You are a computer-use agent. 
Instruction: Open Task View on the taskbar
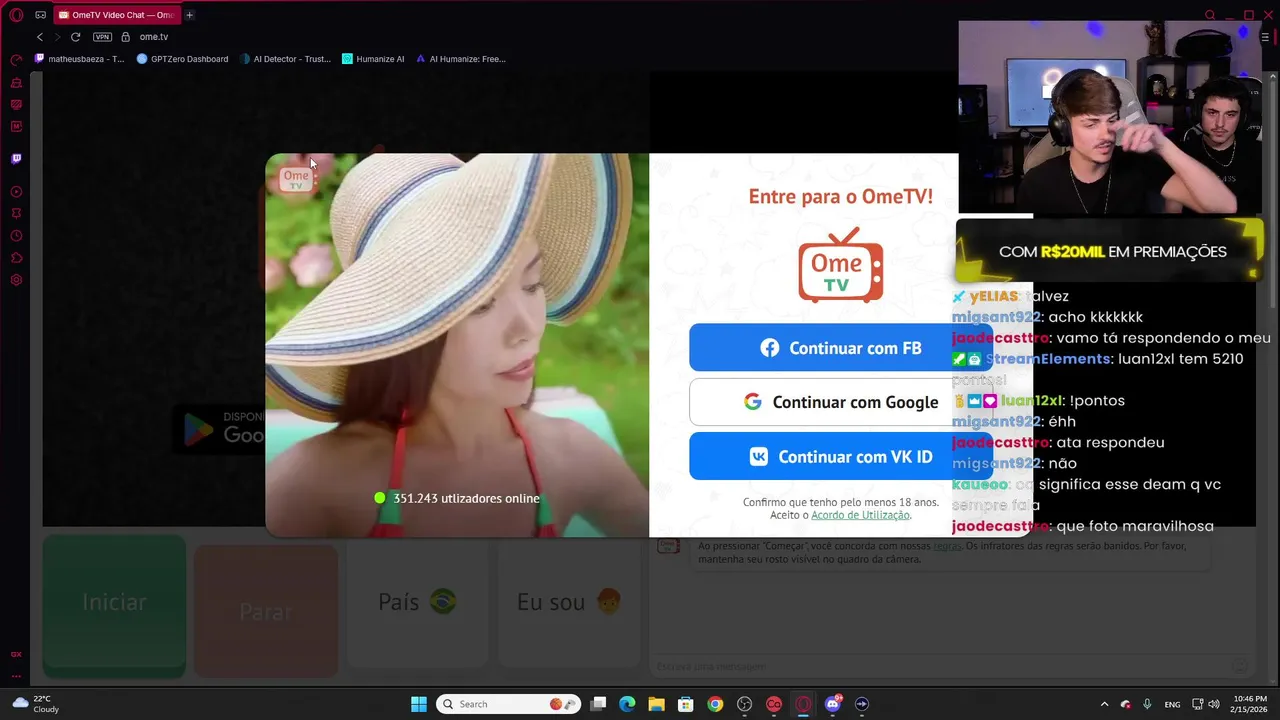click(x=598, y=704)
